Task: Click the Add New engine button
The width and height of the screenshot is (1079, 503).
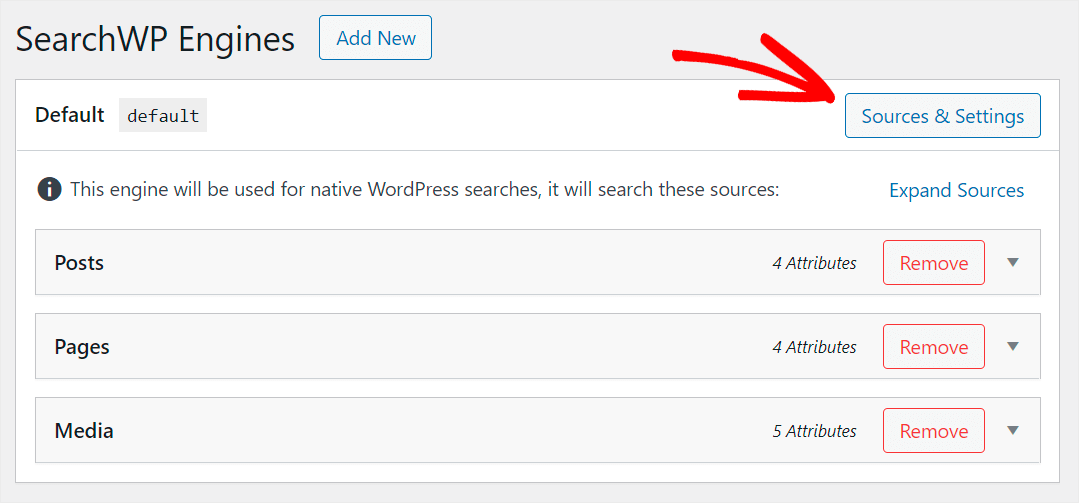Action: [375, 38]
